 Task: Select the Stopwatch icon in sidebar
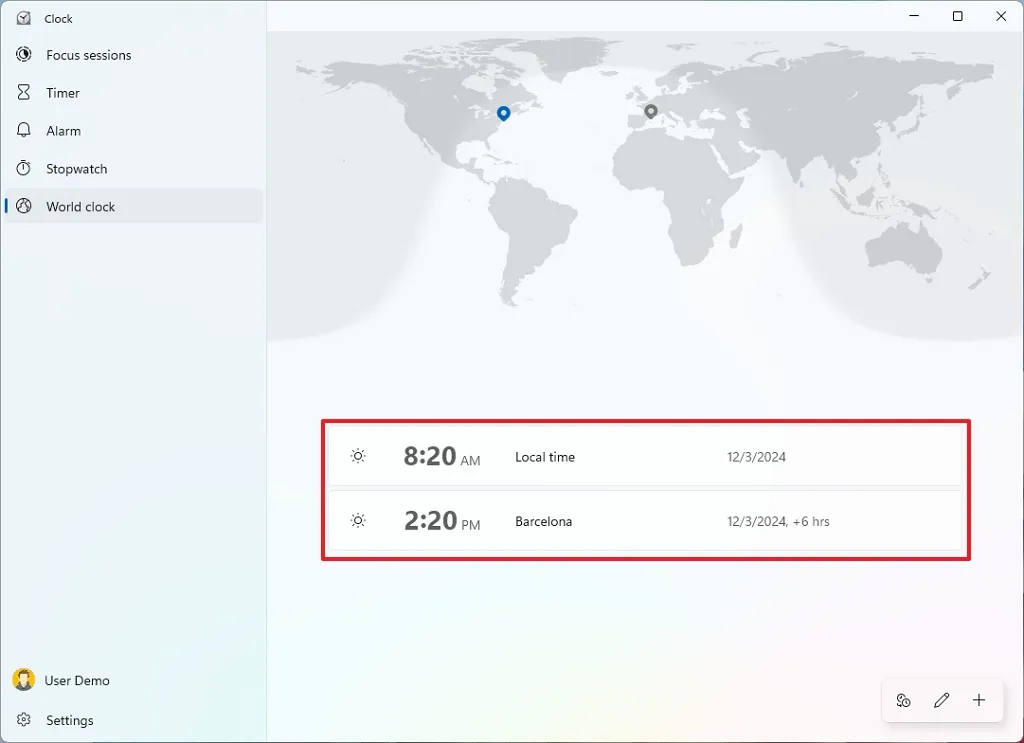point(24,168)
